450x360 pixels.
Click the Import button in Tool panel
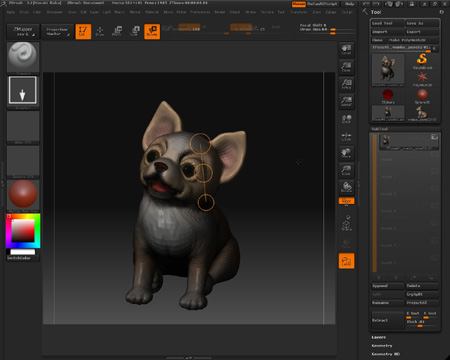[x=387, y=32]
